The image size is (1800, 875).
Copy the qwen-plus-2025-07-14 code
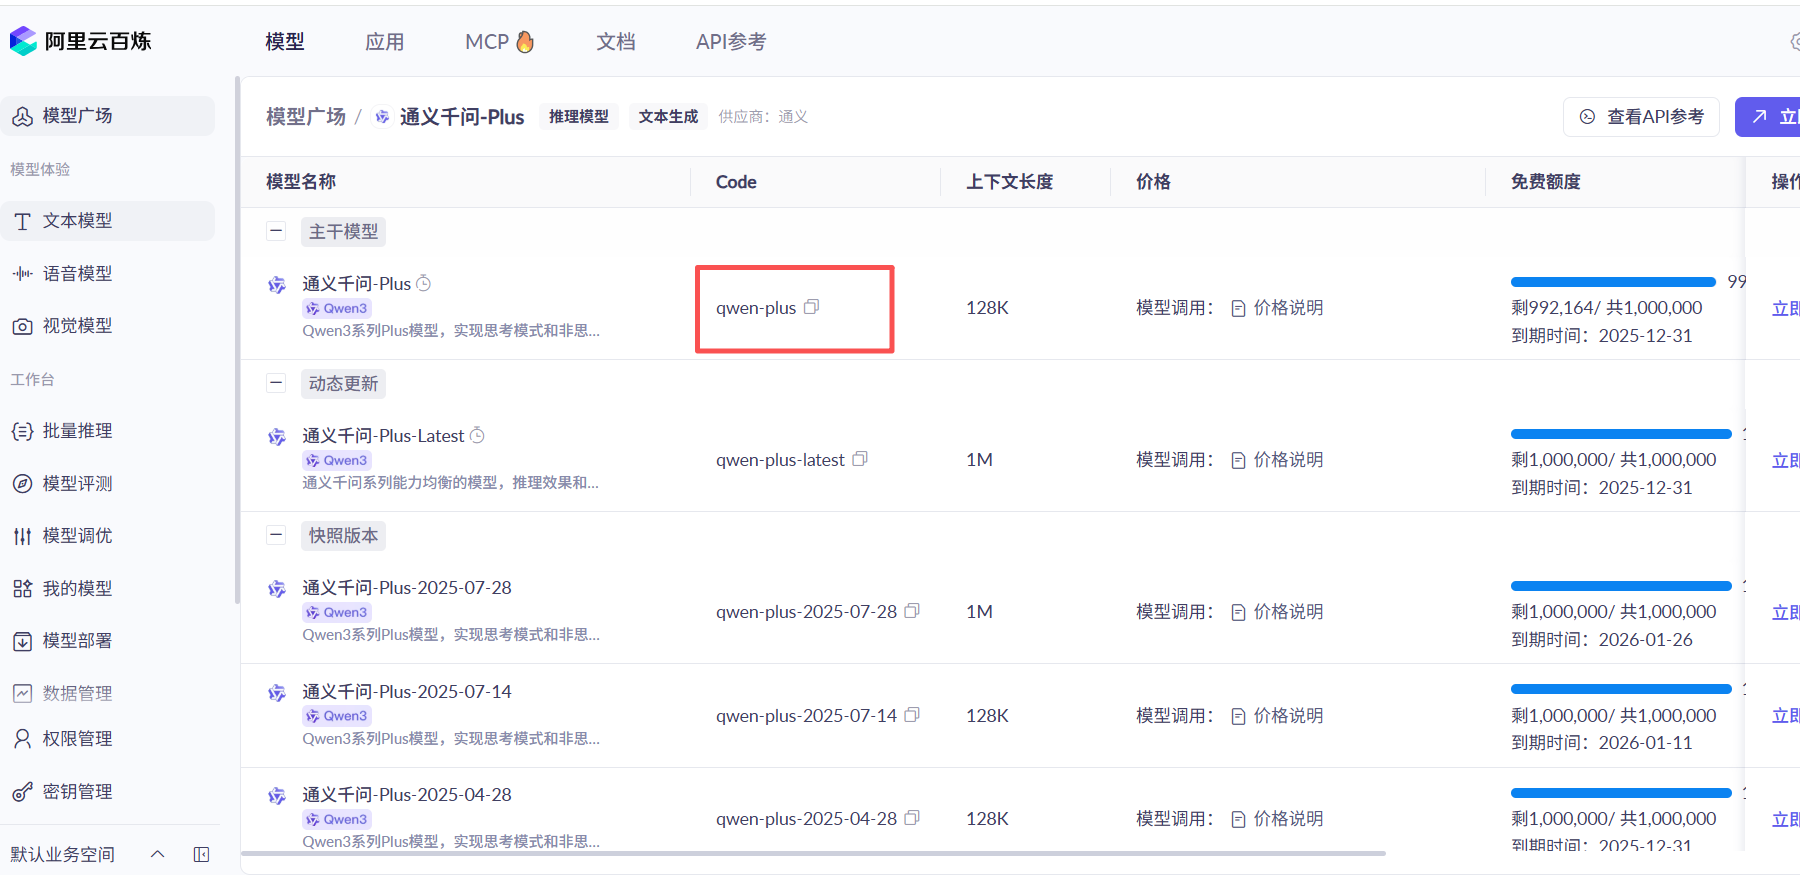tap(912, 715)
